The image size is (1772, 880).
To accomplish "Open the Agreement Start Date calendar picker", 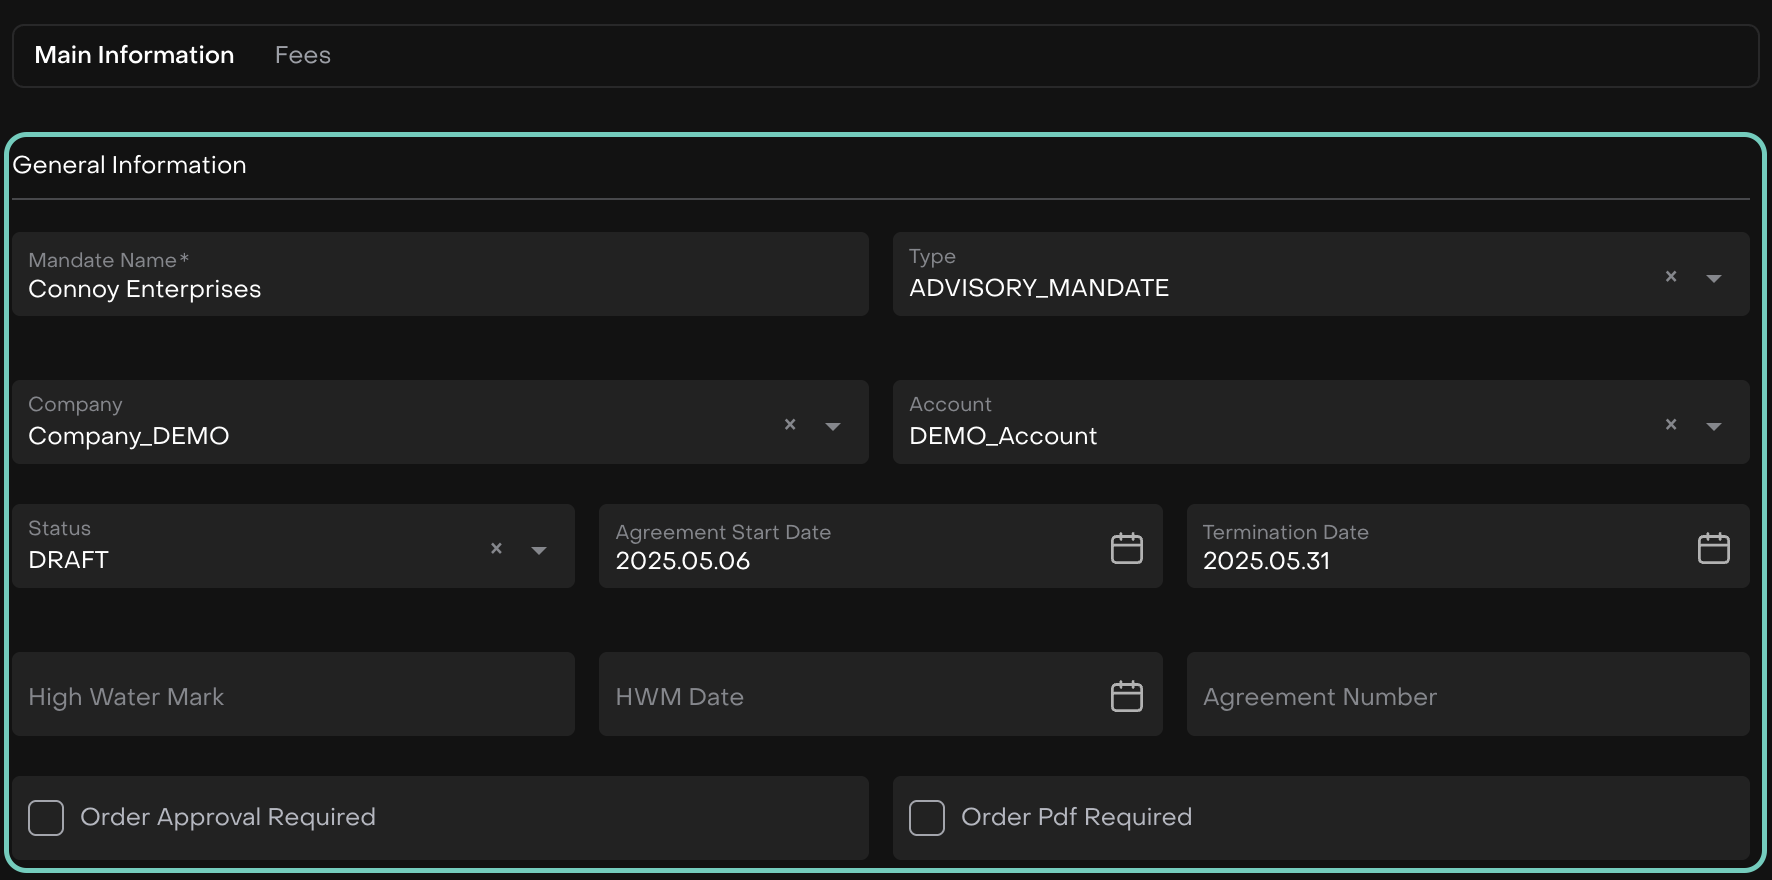I will coord(1126,548).
